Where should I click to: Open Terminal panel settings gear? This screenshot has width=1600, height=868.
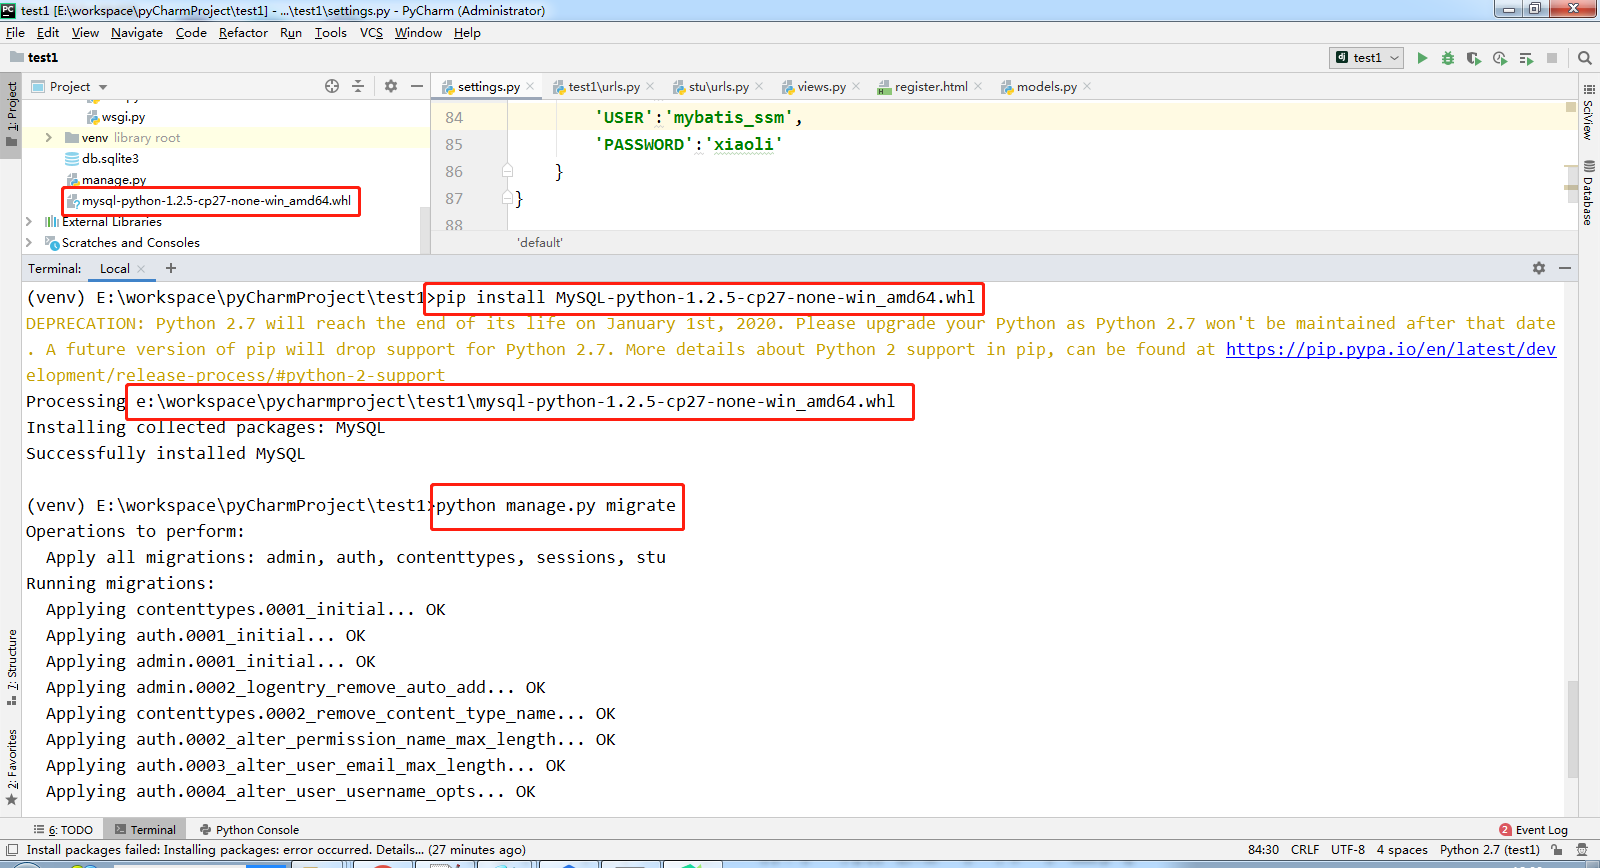1539,268
